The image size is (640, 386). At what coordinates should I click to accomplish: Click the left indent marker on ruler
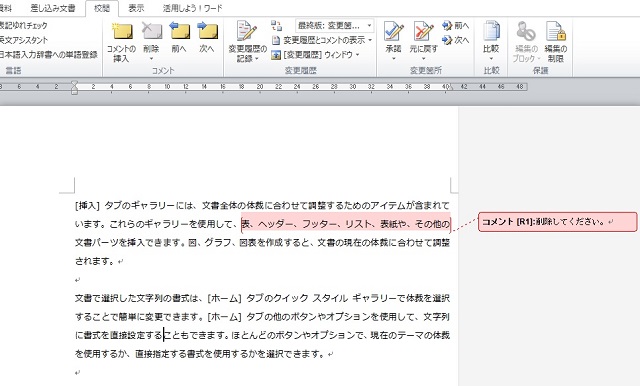click(74, 87)
